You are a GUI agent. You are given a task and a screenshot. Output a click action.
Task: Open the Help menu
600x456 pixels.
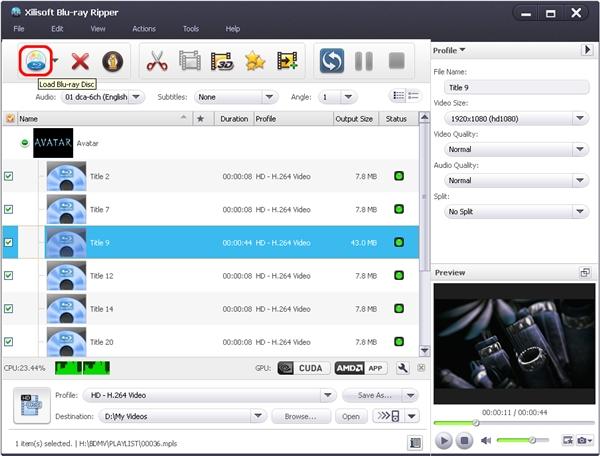(233, 29)
